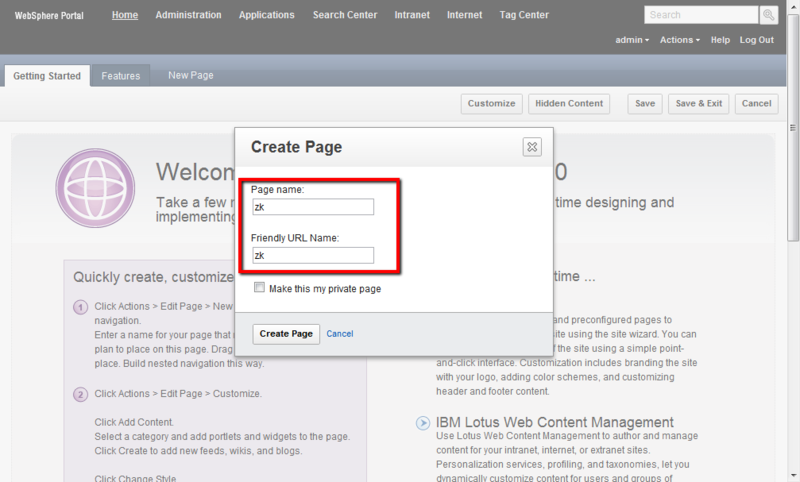
Task: Open the Hidden Content panel
Action: click(x=569, y=104)
